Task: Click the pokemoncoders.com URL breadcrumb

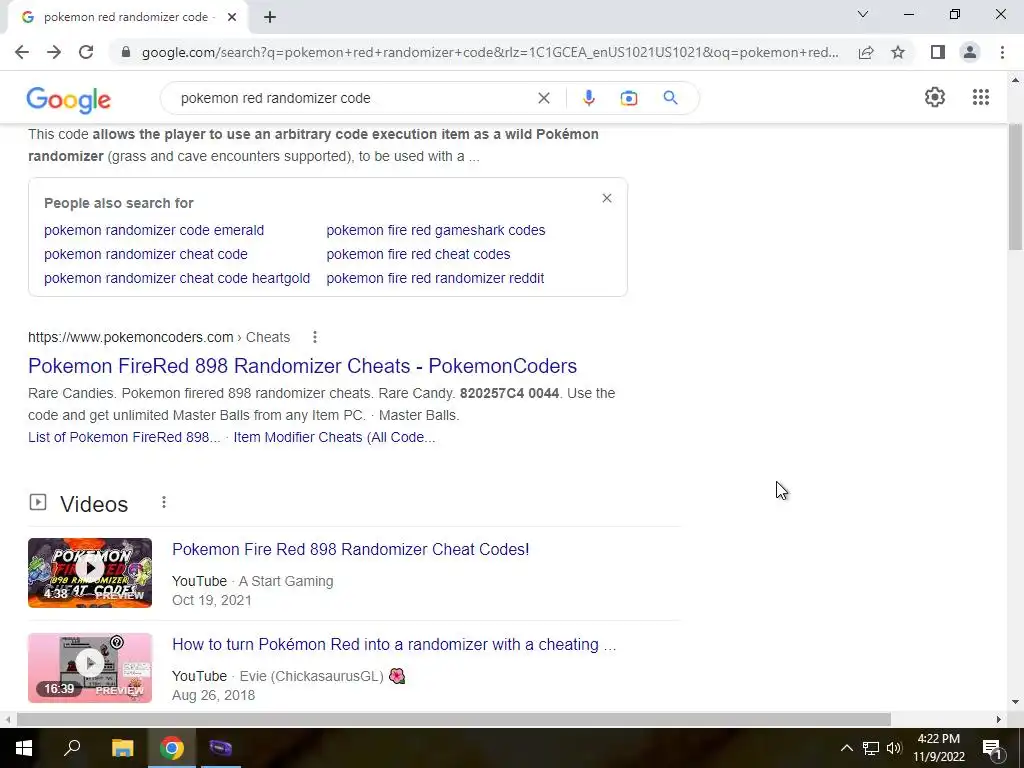Action: pyautogui.click(x=159, y=337)
